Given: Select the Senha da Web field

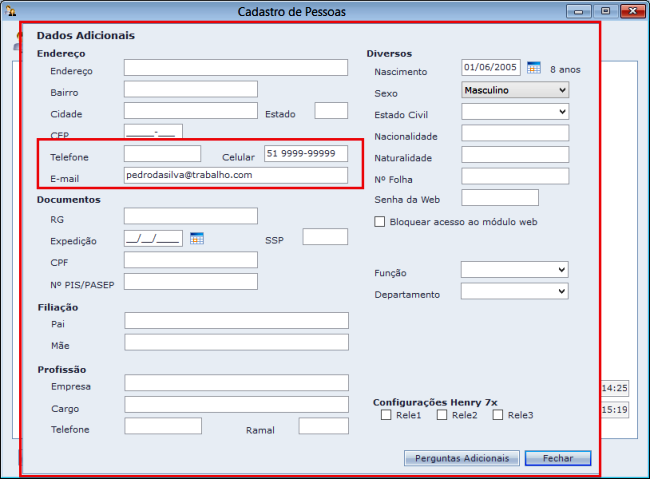Looking at the screenshot, I should (x=500, y=198).
